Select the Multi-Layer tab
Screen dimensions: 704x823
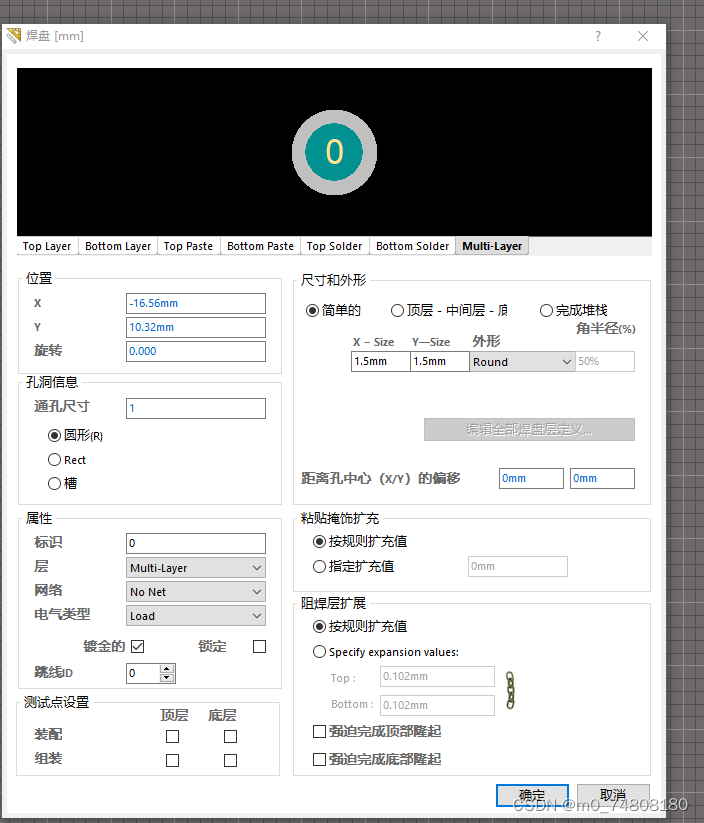coord(492,246)
